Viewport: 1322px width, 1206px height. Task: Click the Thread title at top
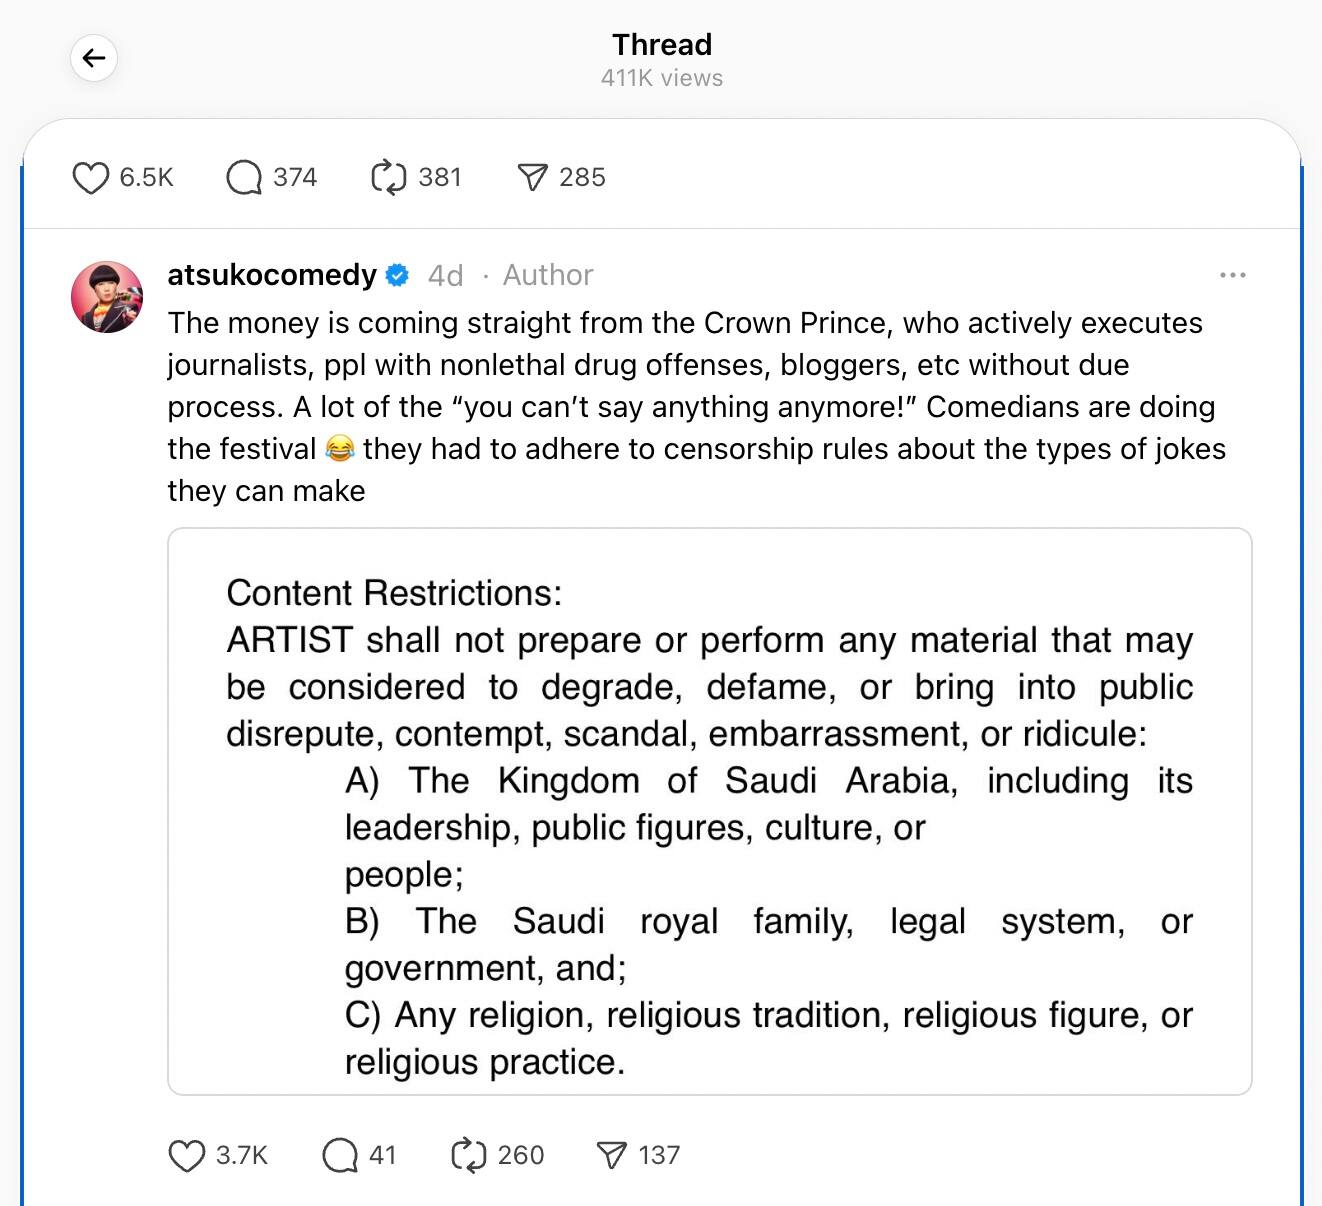[x=662, y=45]
